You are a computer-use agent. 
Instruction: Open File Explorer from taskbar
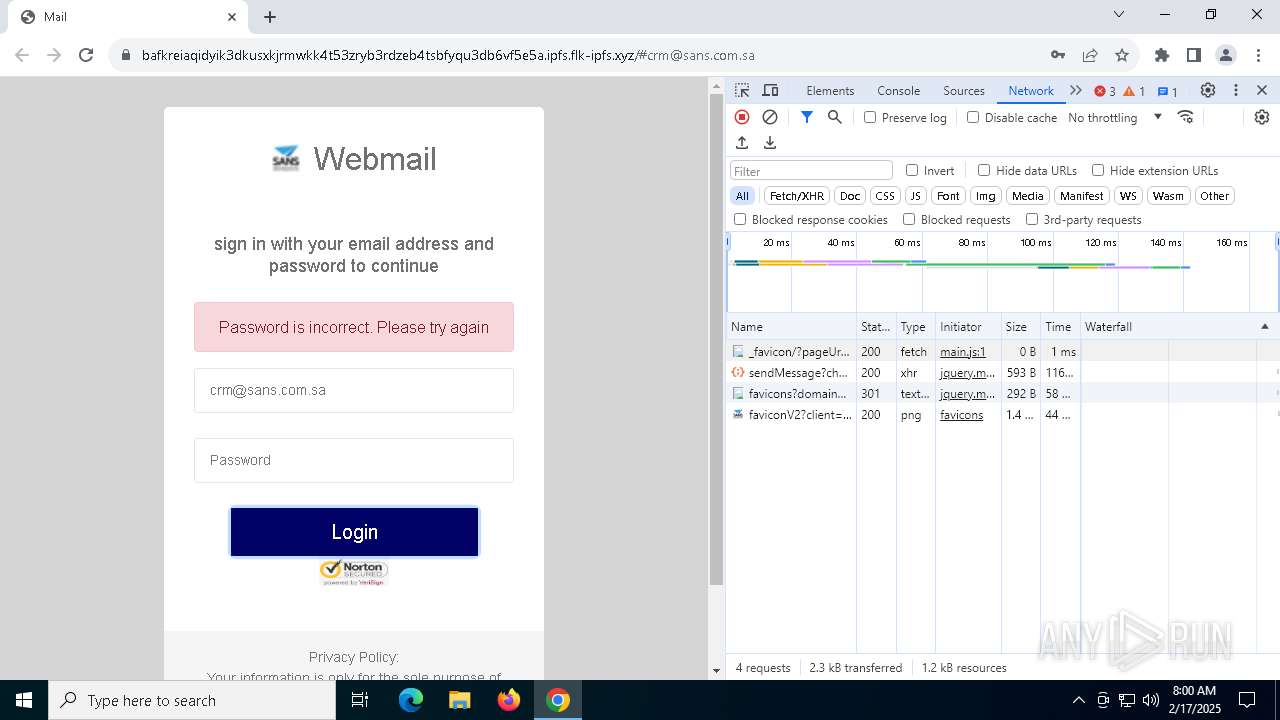tap(459, 700)
